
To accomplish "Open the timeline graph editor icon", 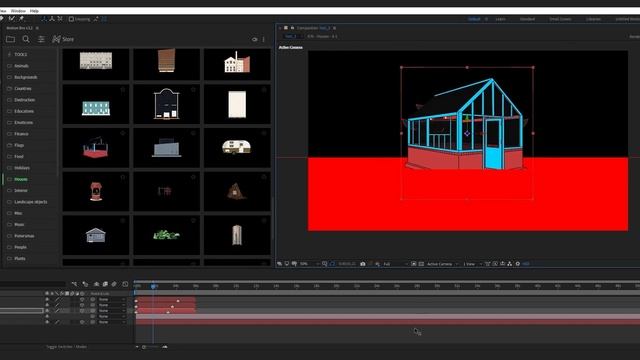I will [x=125, y=284].
